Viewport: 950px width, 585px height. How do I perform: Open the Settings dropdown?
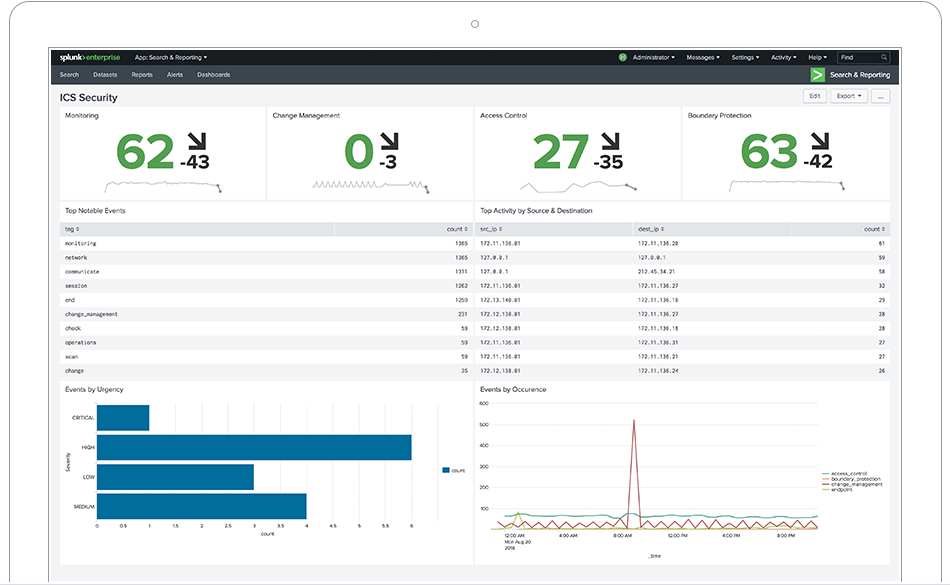pos(745,58)
